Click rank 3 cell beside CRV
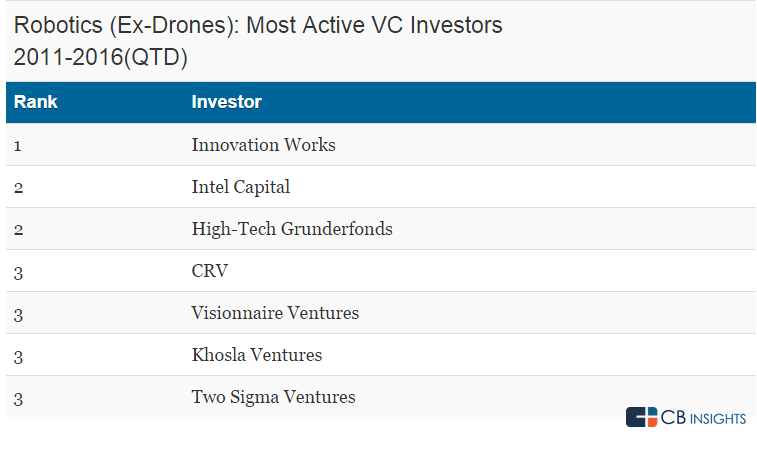 point(18,272)
